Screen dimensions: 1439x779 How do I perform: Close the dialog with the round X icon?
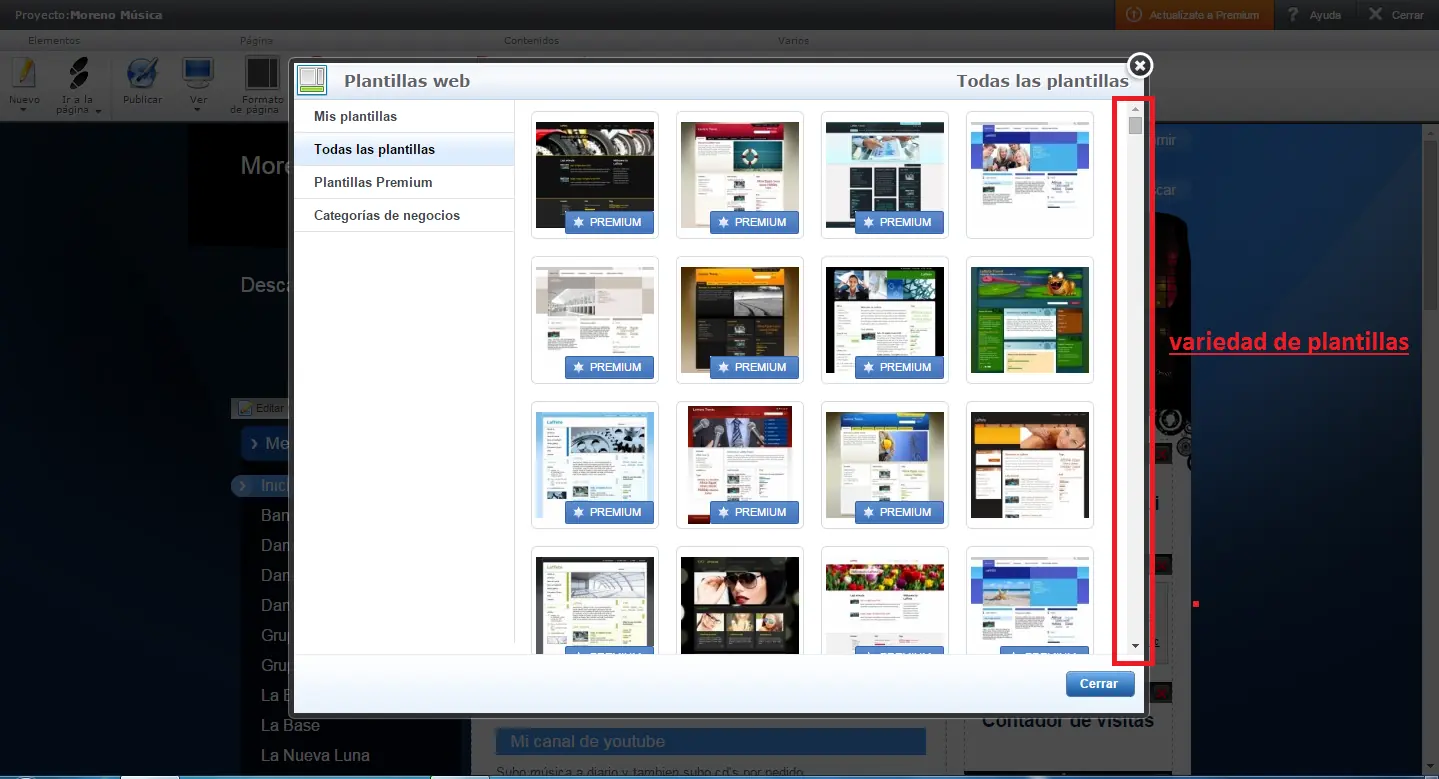coord(1140,65)
